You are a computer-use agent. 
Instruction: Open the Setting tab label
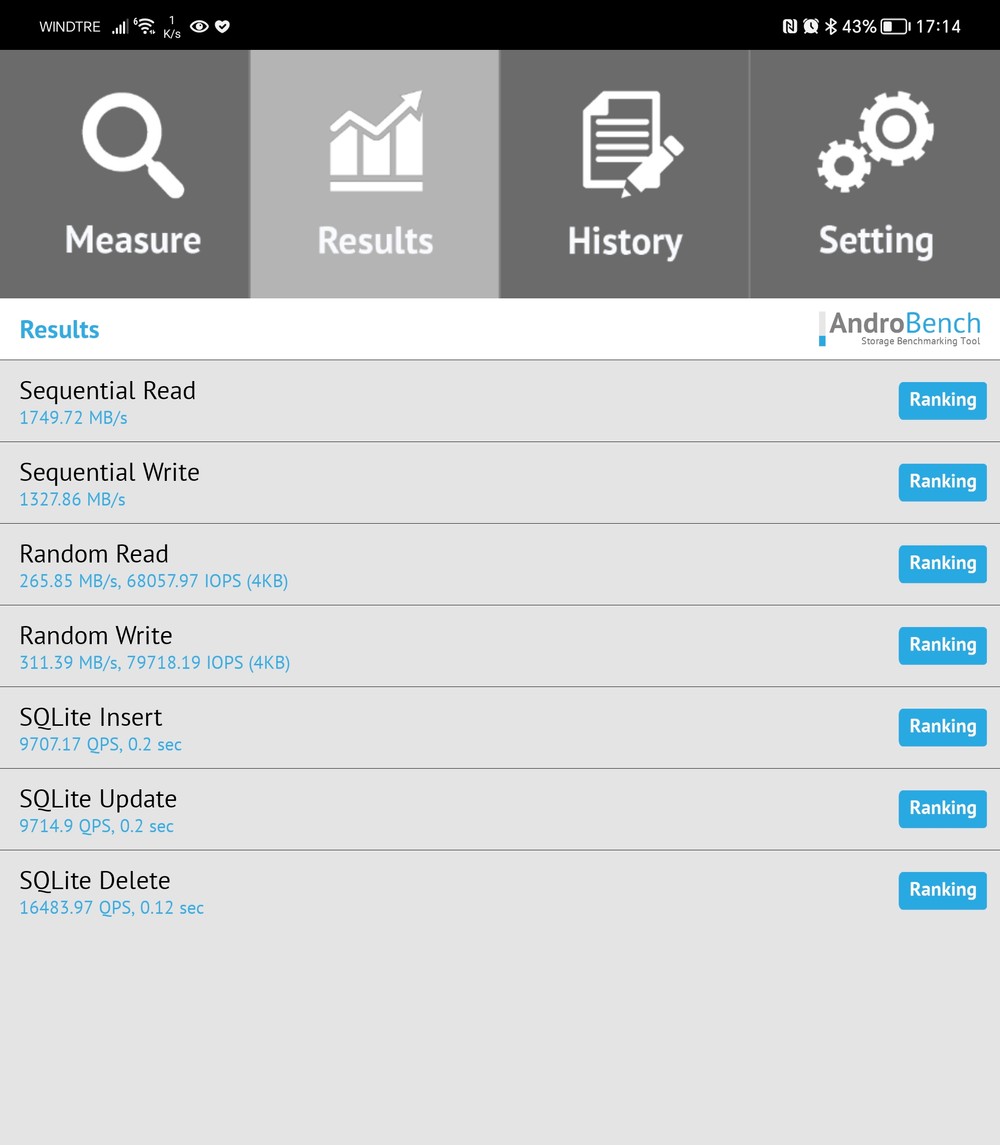tap(876, 241)
